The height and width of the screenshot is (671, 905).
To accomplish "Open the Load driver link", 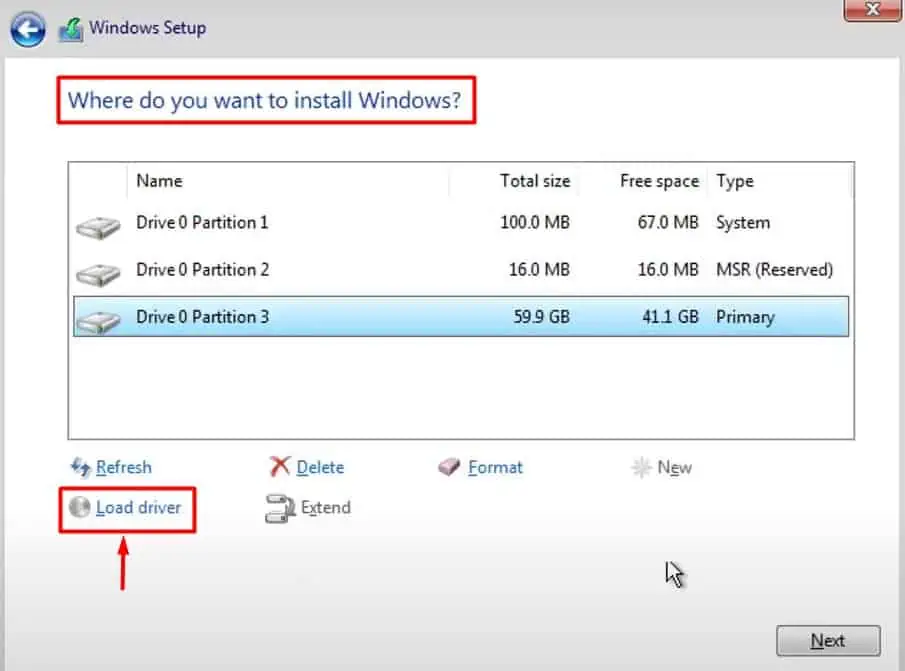I will point(139,508).
